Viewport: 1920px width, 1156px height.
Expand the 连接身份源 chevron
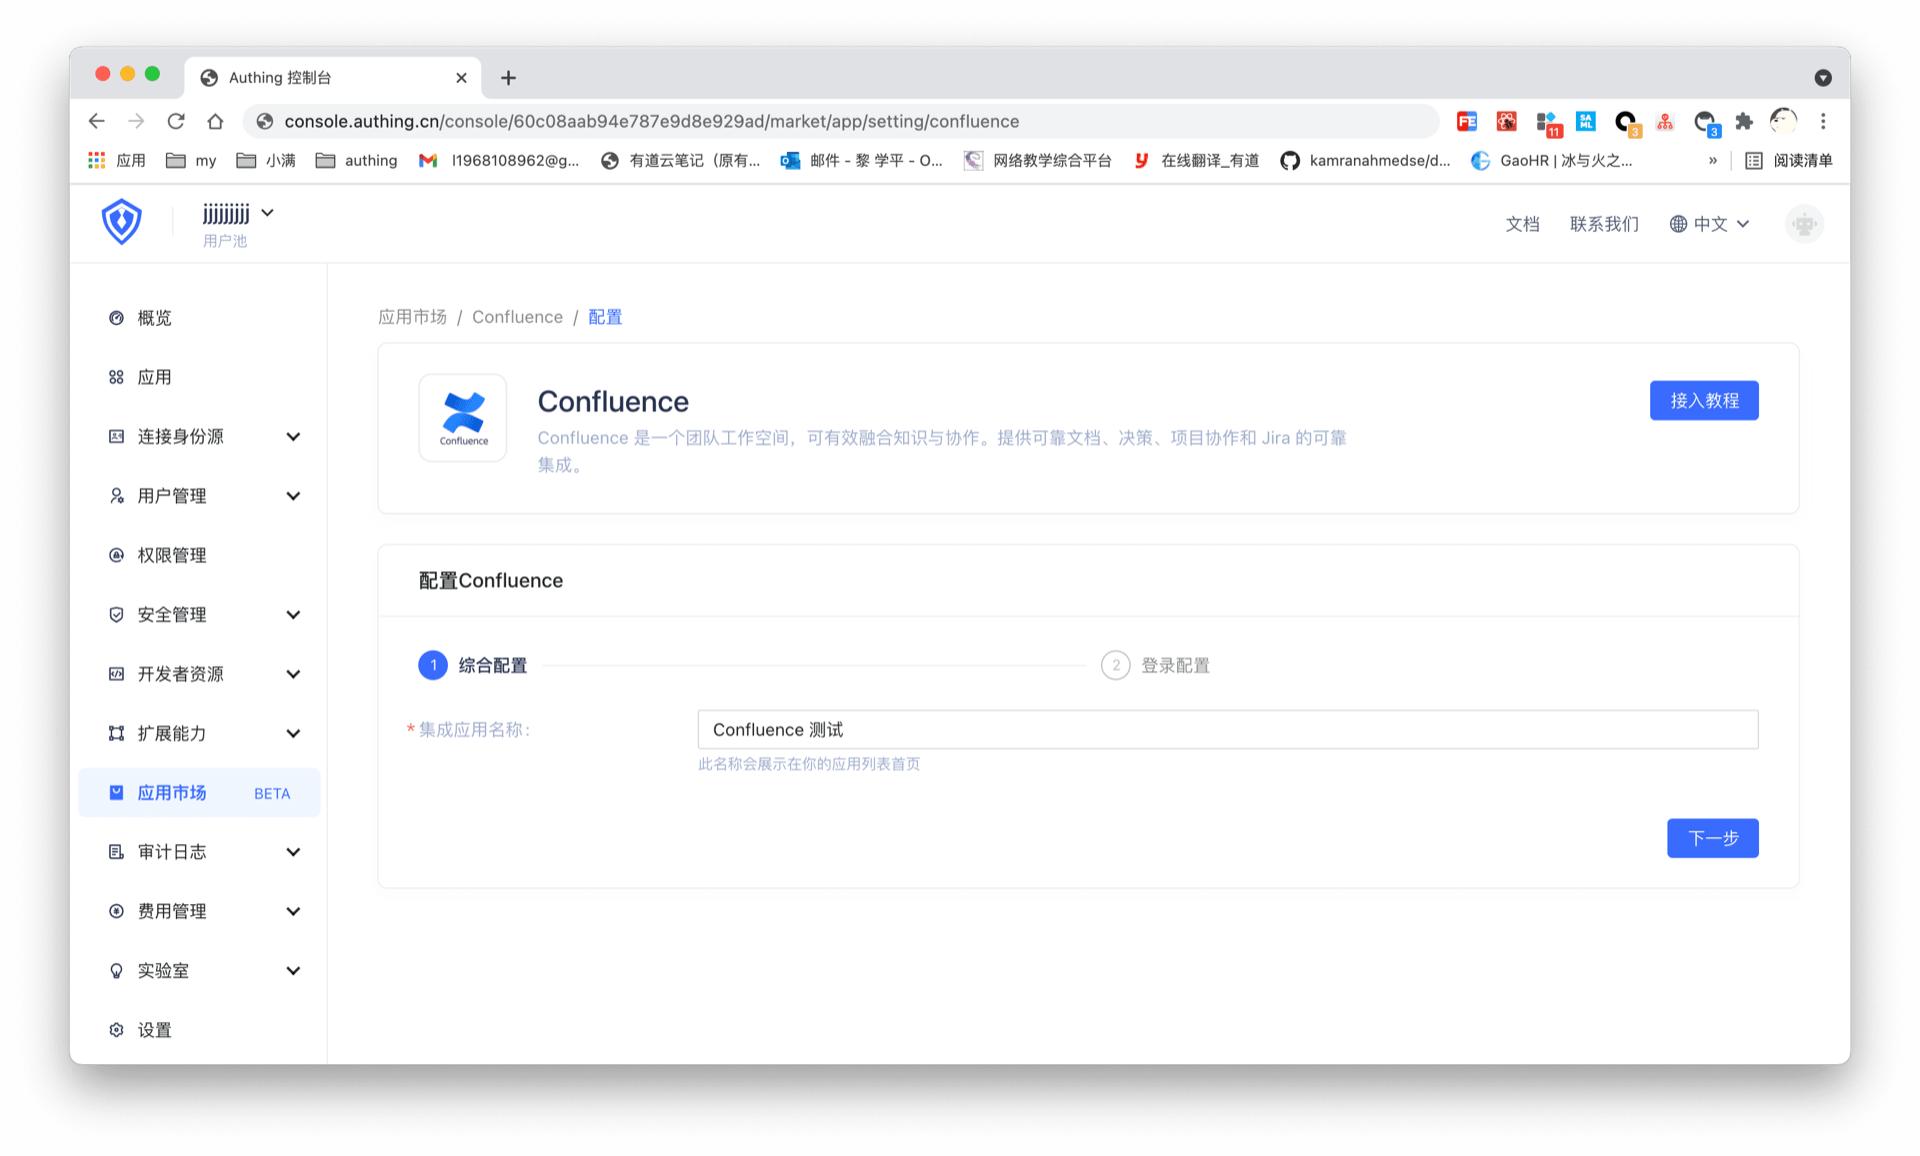tap(293, 437)
